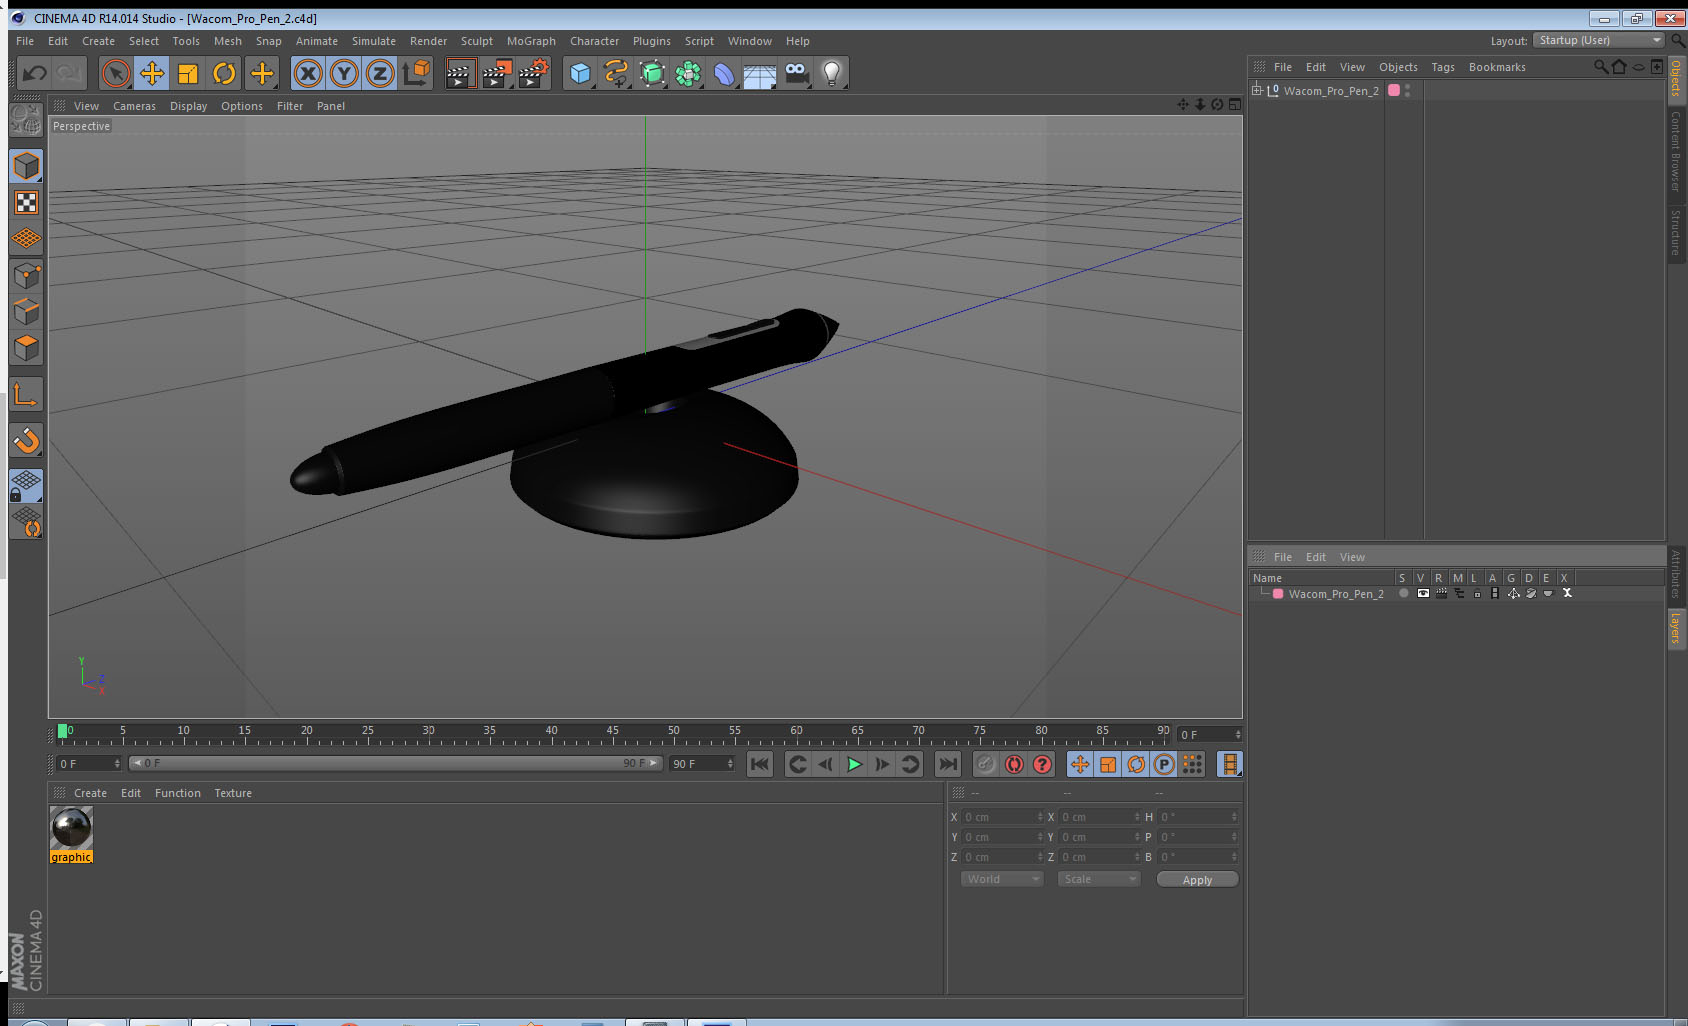Toggle Rotation keyframe recording
The height and width of the screenshot is (1026, 1688).
1136,764
